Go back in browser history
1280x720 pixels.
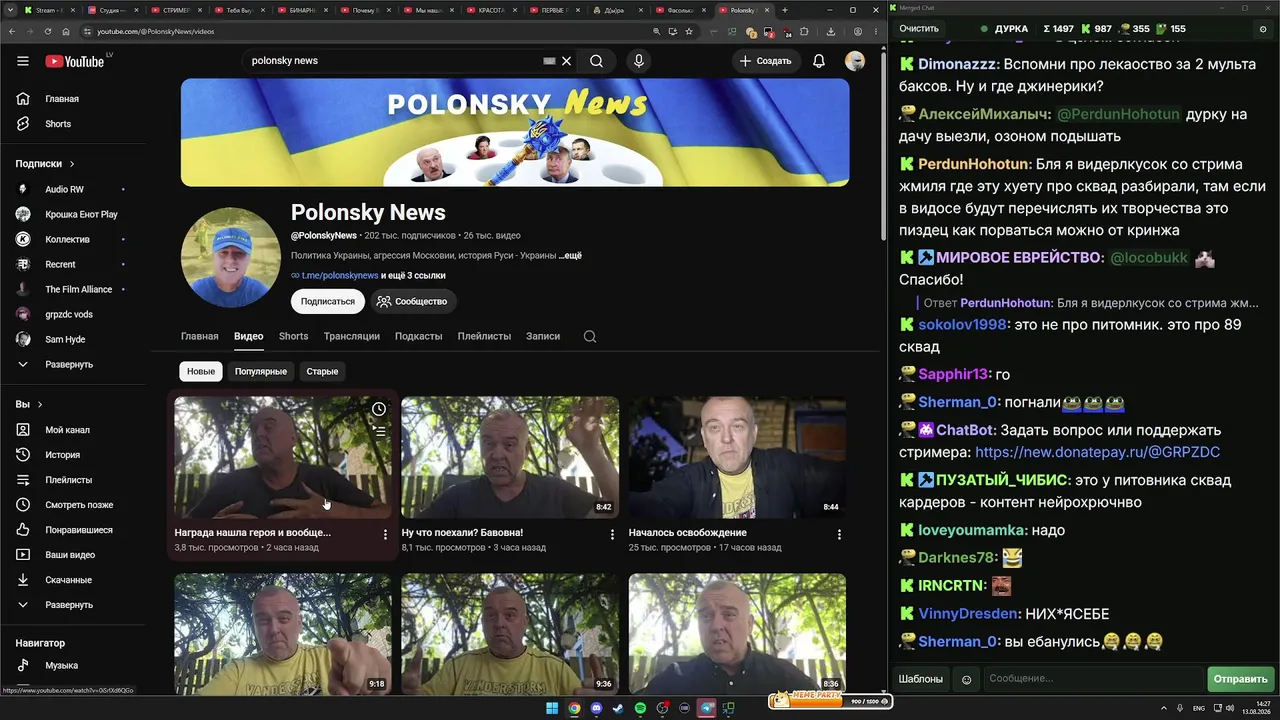11,31
